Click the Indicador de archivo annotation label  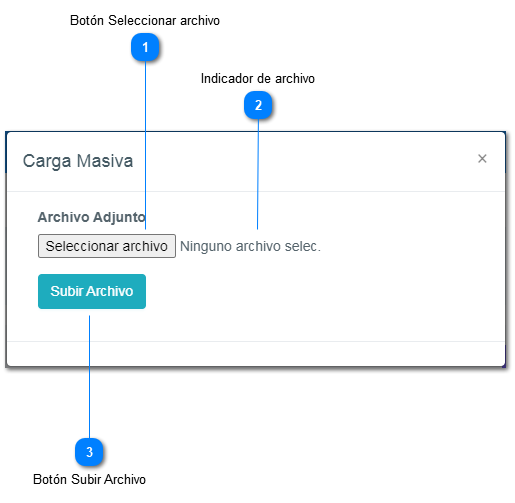pyautogui.click(x=258, y=79)
